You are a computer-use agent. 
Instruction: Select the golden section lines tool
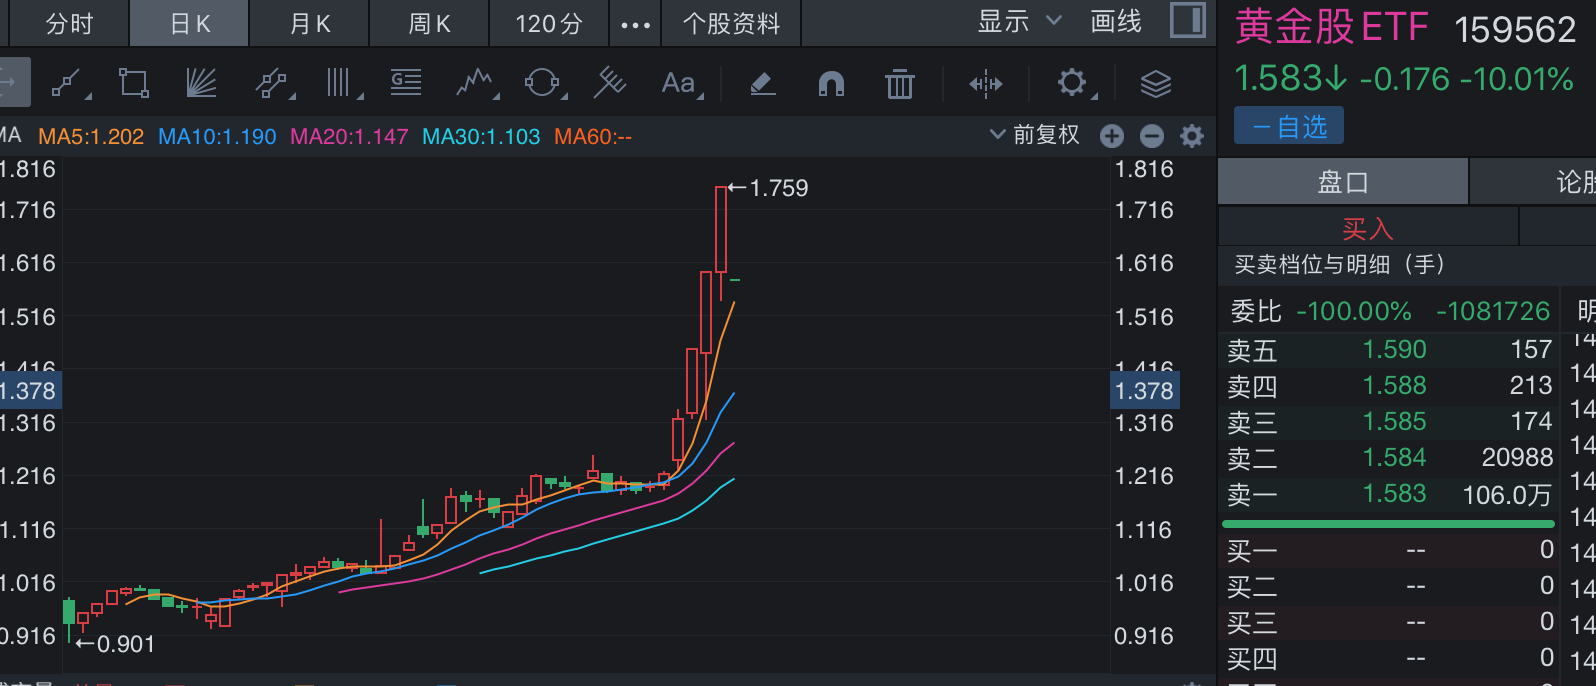pos(406,82)
